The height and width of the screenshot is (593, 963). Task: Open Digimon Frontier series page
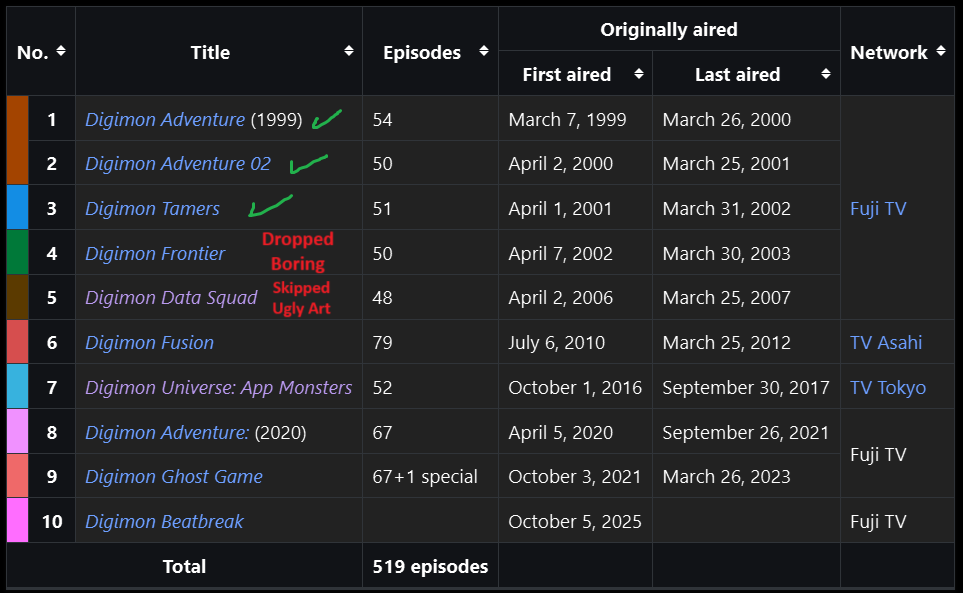pos(155,253)
